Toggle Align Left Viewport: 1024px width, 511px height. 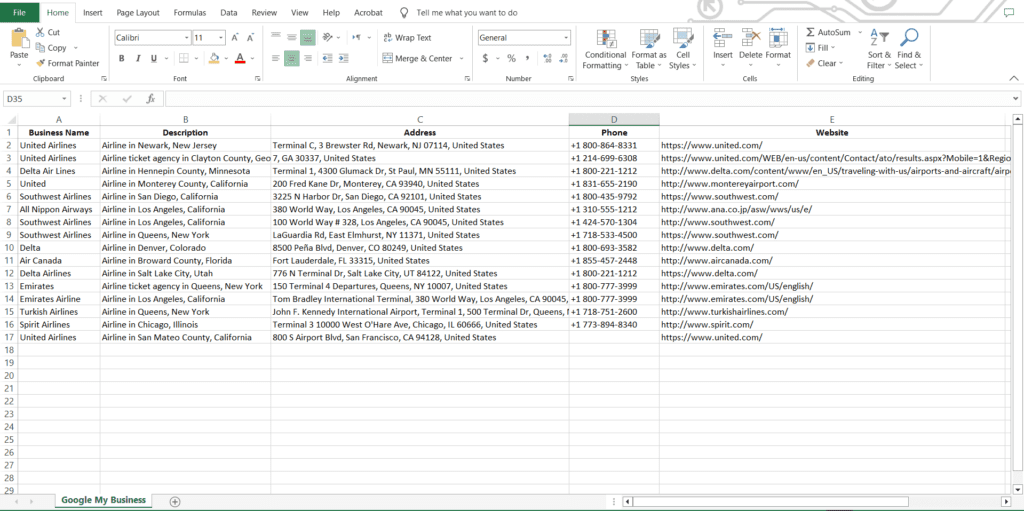click(276, 58)
